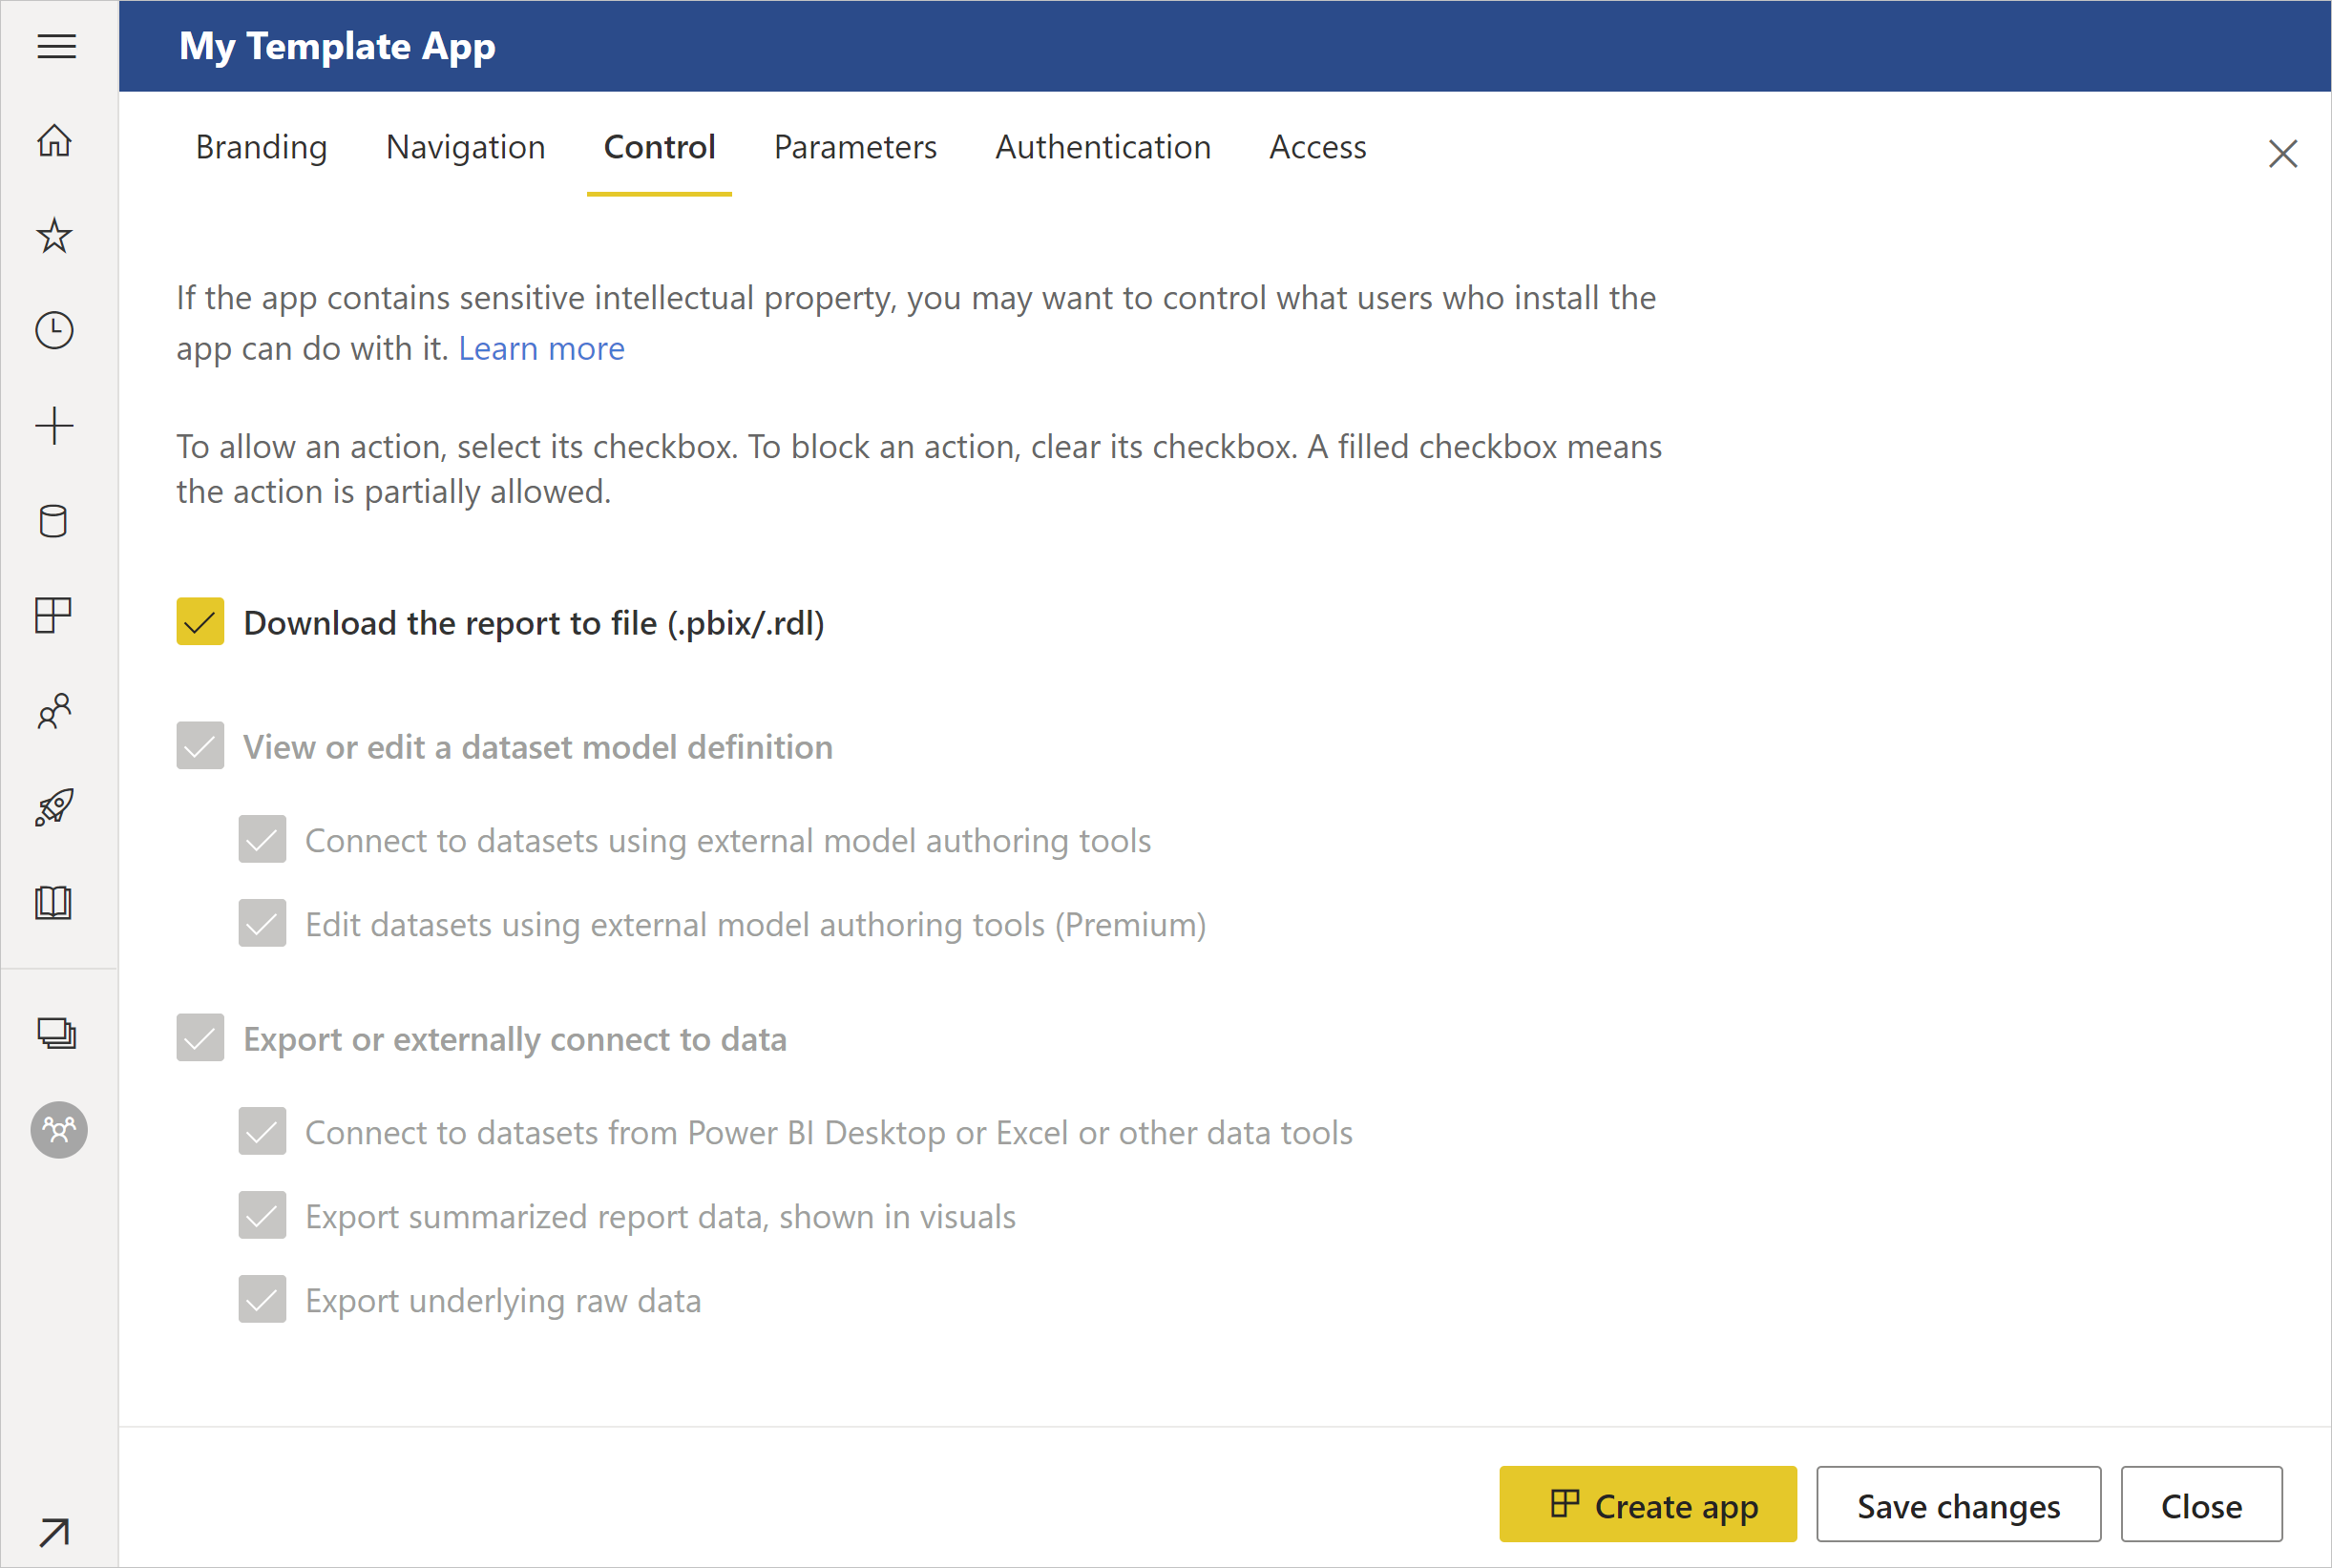This screenshot has width=2332, height=1568.
Task: Switch to the Parameters tab
Action: 853,147
